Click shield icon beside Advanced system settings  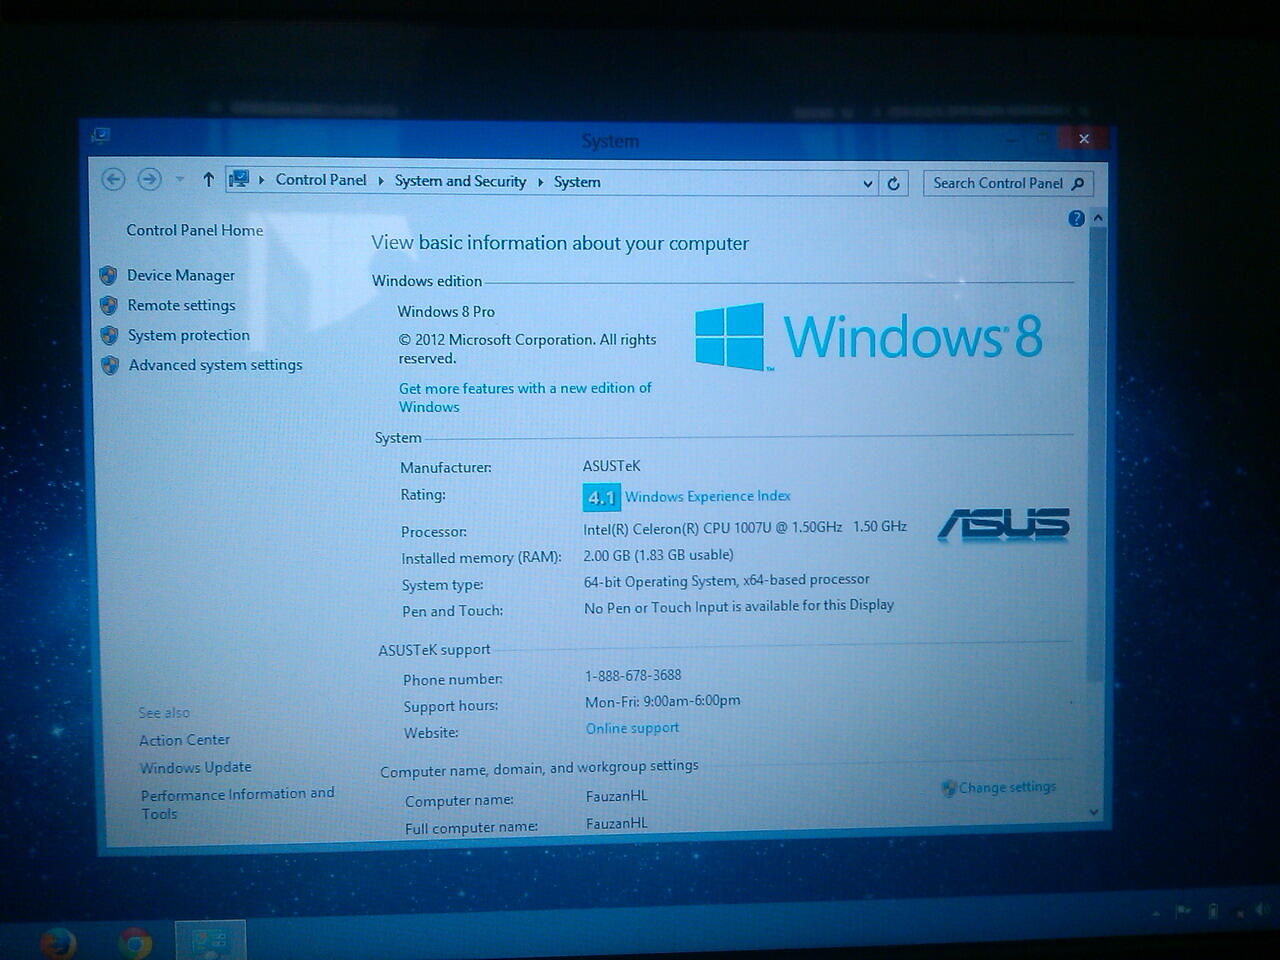[x=110, y=365]
